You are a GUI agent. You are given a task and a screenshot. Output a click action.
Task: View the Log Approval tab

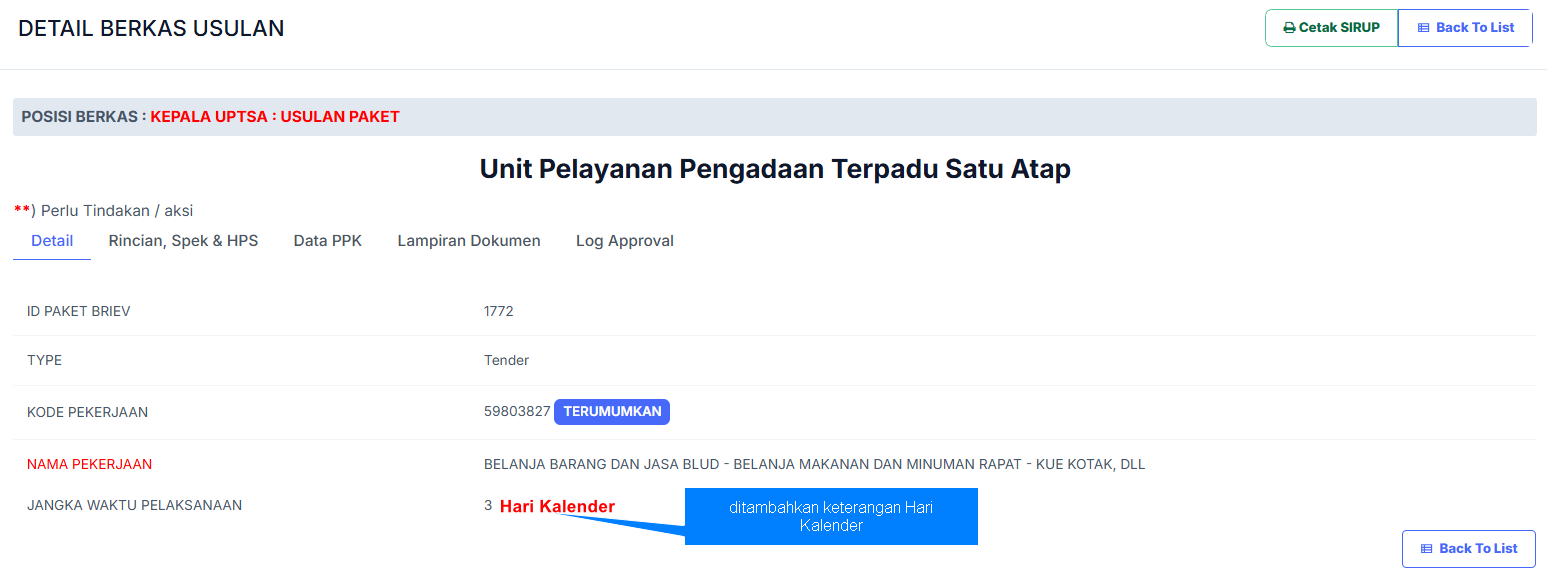click(x=624, y=241)
